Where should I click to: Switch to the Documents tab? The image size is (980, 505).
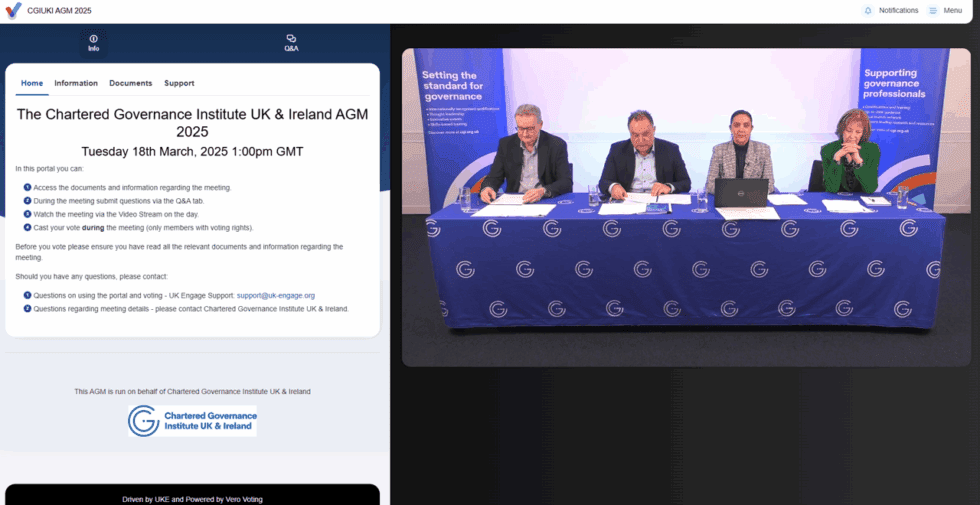coord(130,83)
